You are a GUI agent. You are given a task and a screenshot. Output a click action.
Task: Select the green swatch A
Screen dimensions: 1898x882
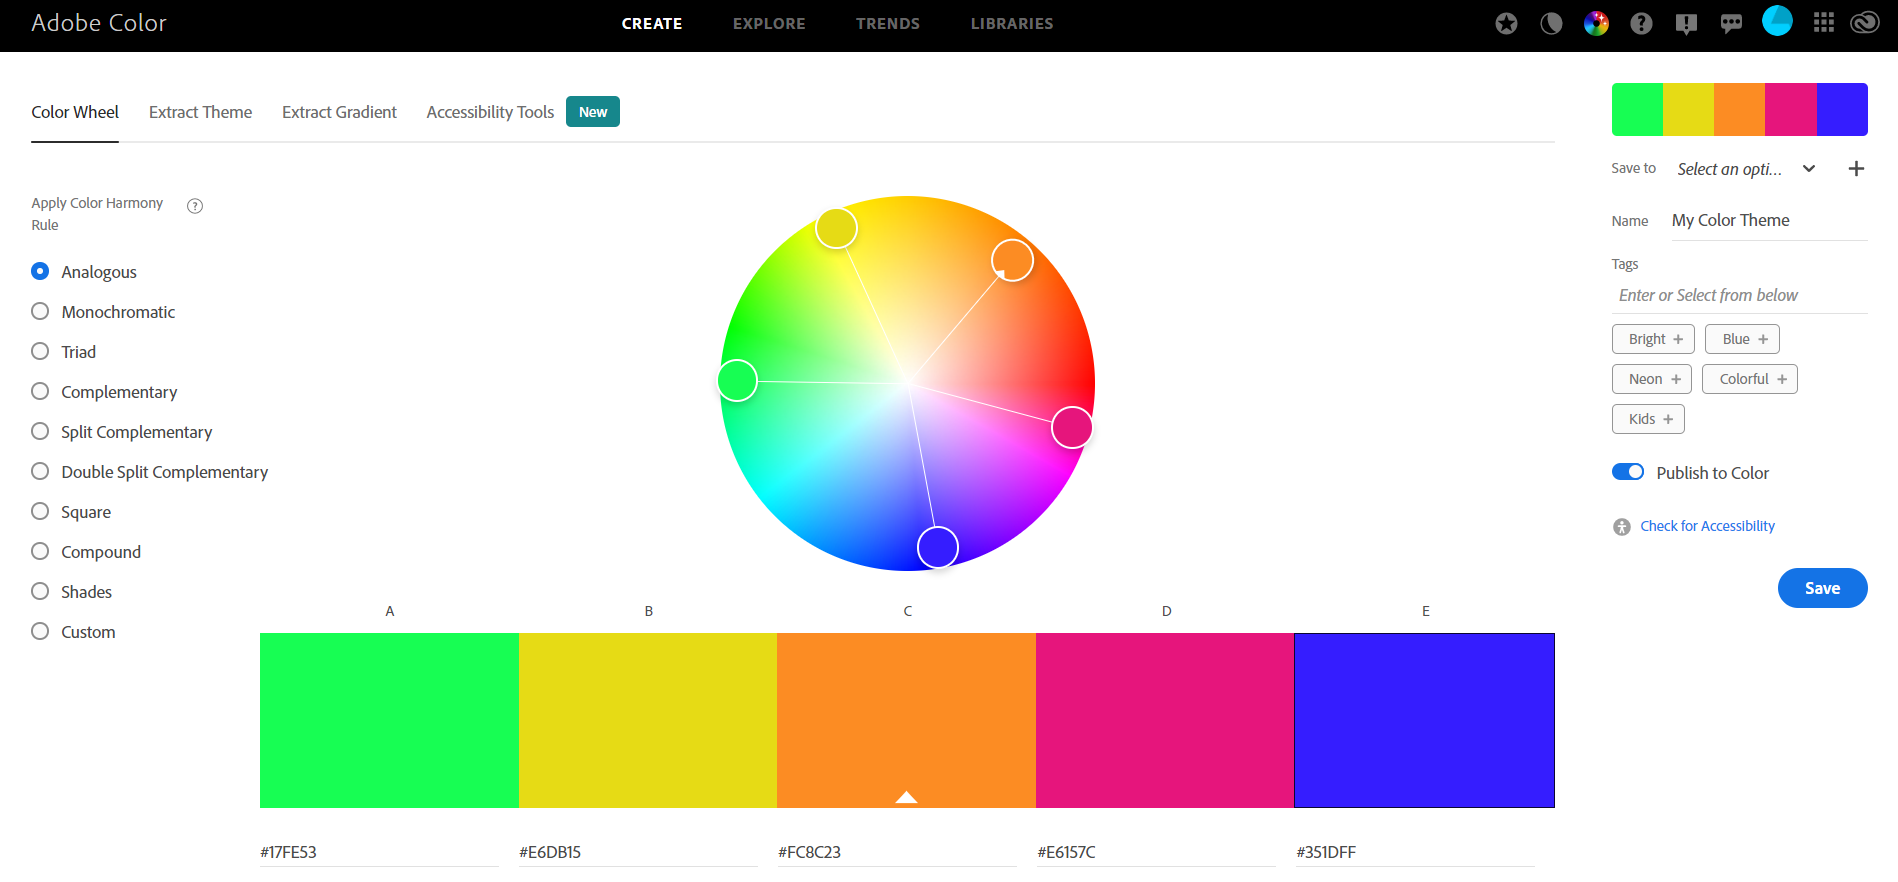pyautogui.click(x=389, y=720)
